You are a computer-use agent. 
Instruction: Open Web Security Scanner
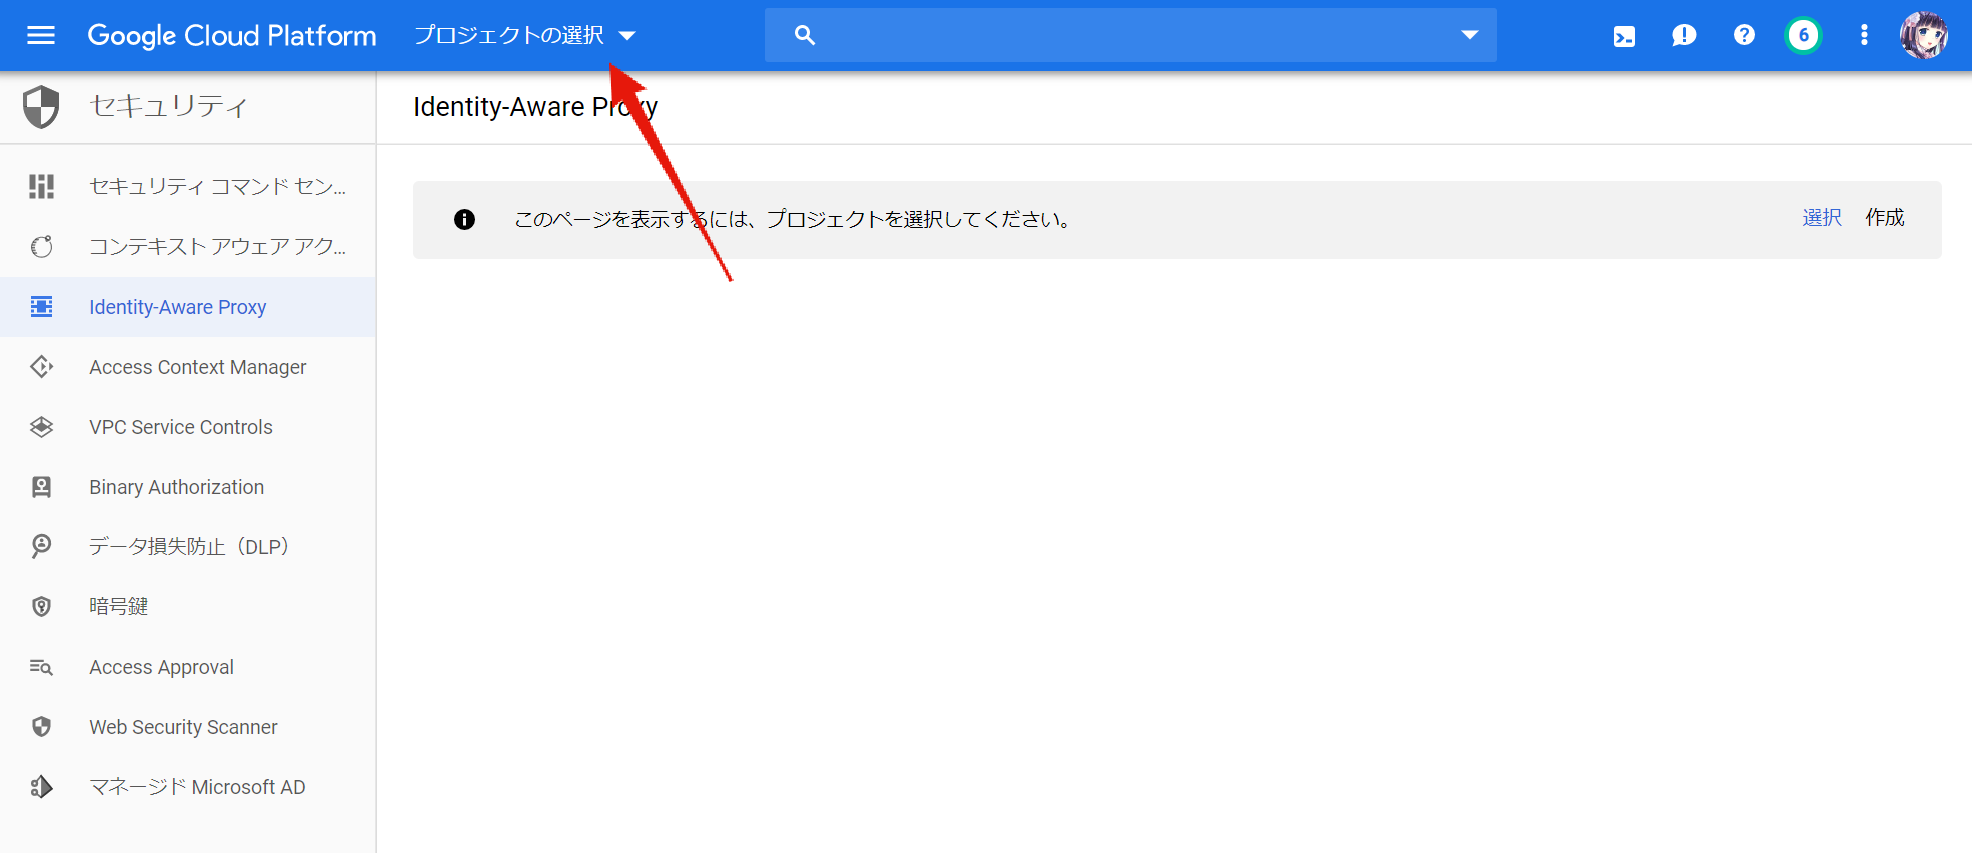(188, 727)
